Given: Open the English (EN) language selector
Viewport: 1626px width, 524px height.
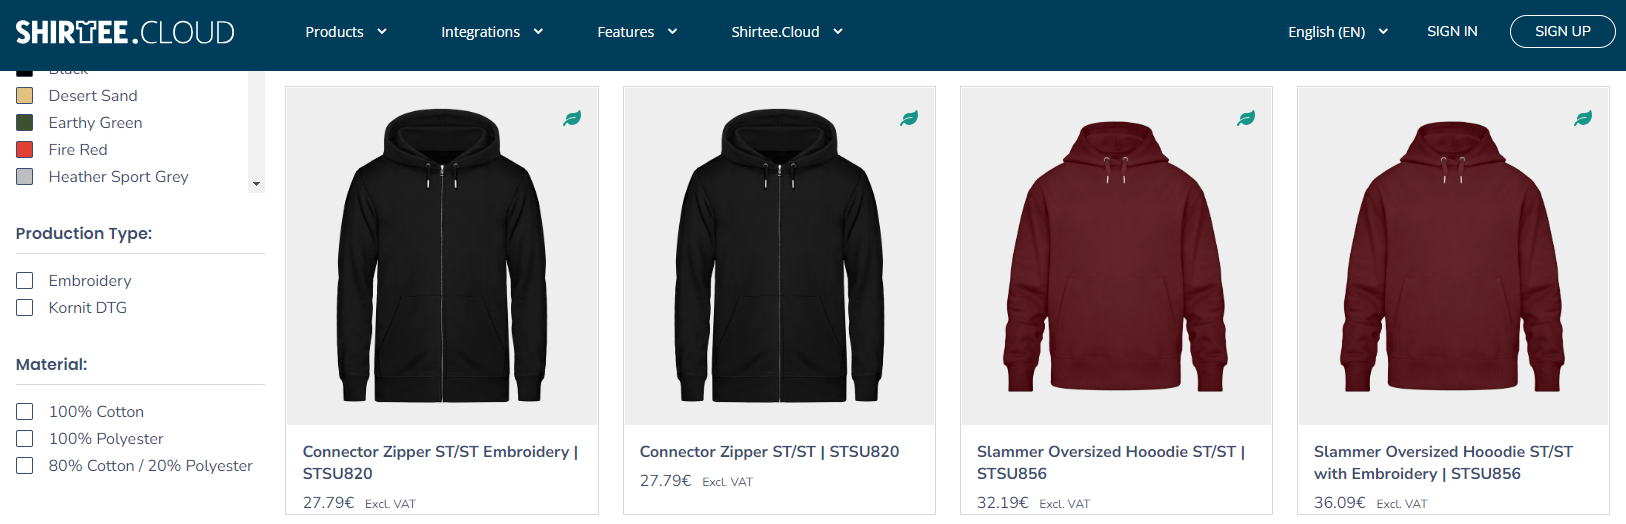Looking at the screenshot, I should 1338,32.
